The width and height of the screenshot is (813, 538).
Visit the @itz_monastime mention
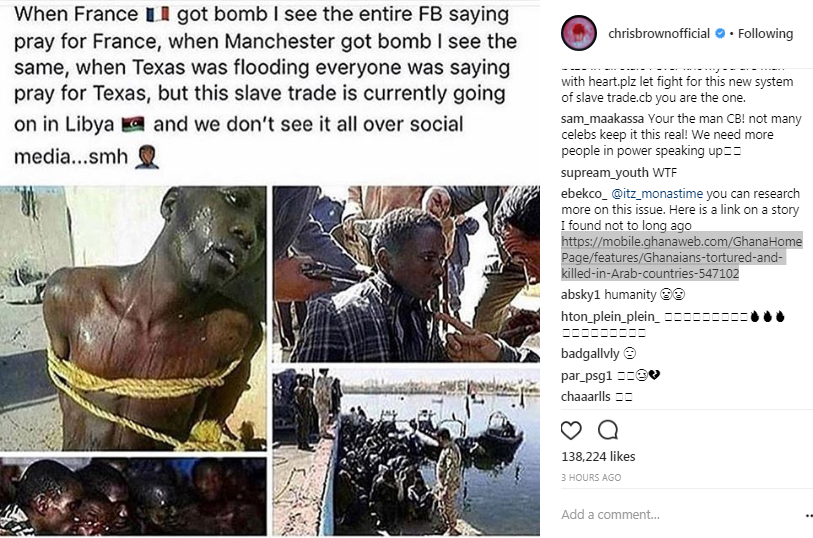(657, 194)
